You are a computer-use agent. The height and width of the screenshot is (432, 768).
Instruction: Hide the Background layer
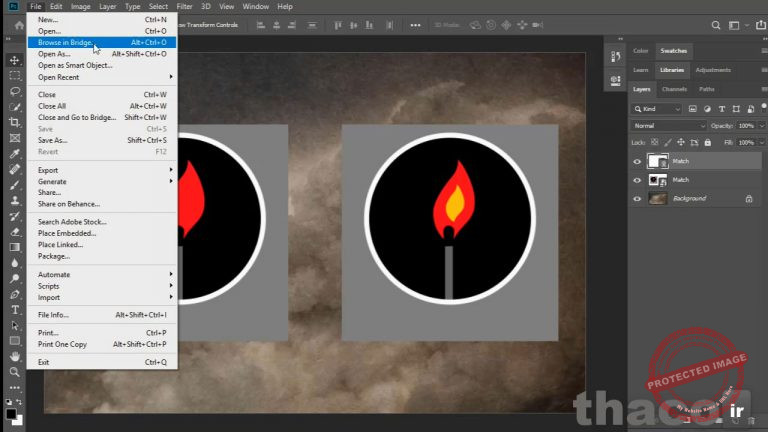pyautogui.click(x=637, y=199)
